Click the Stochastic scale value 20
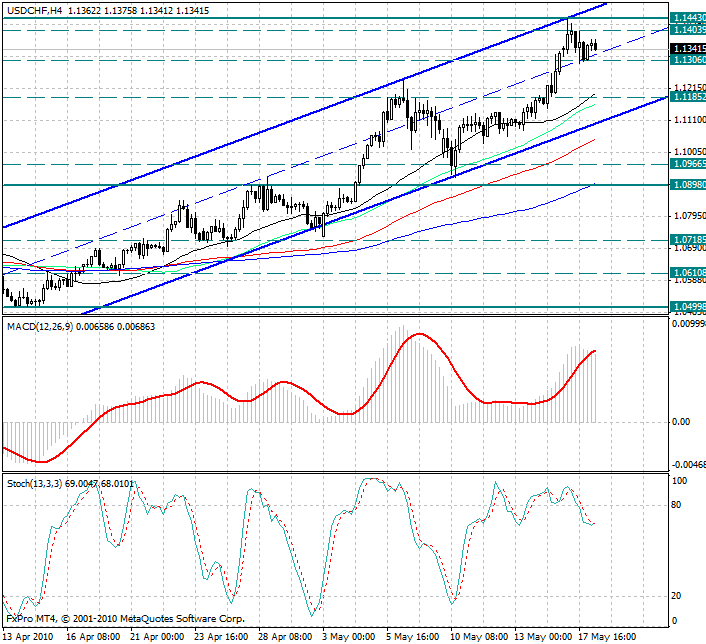Image resolution: width=706 pixels, height=644 pixels. [676, 596]
